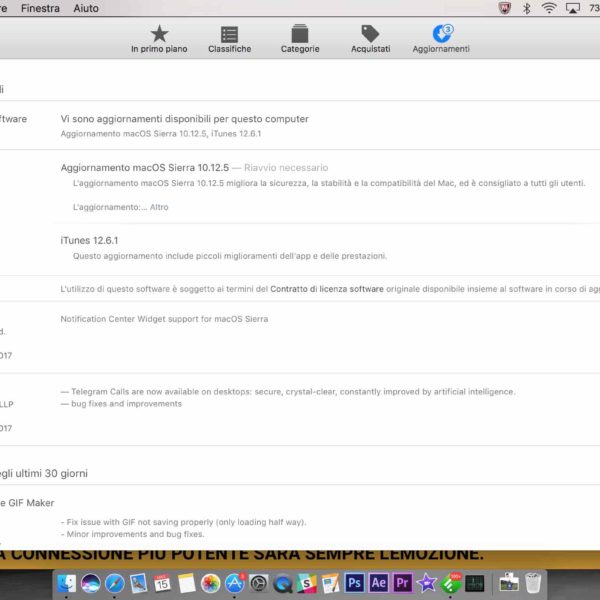Open the Bluetooth status menu
The height and width of the screenshot is (600, 600).
click(x=527, y=8)
